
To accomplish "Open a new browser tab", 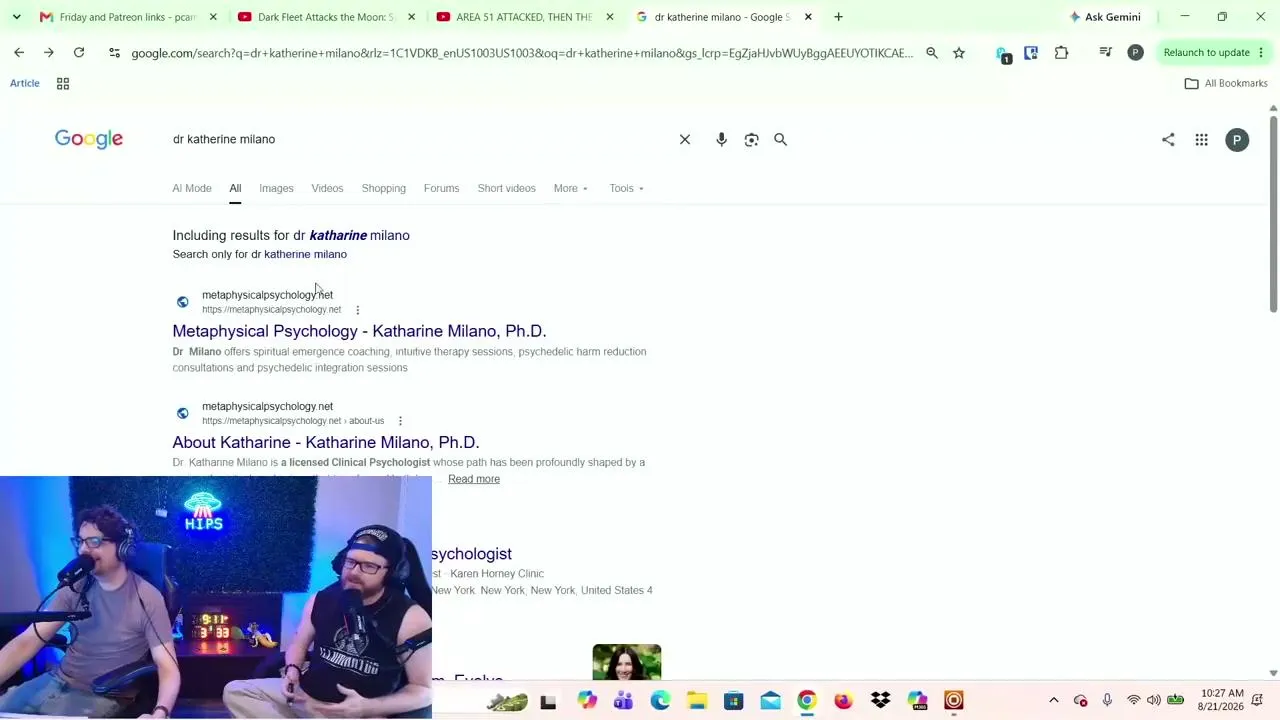I will 838,17.
